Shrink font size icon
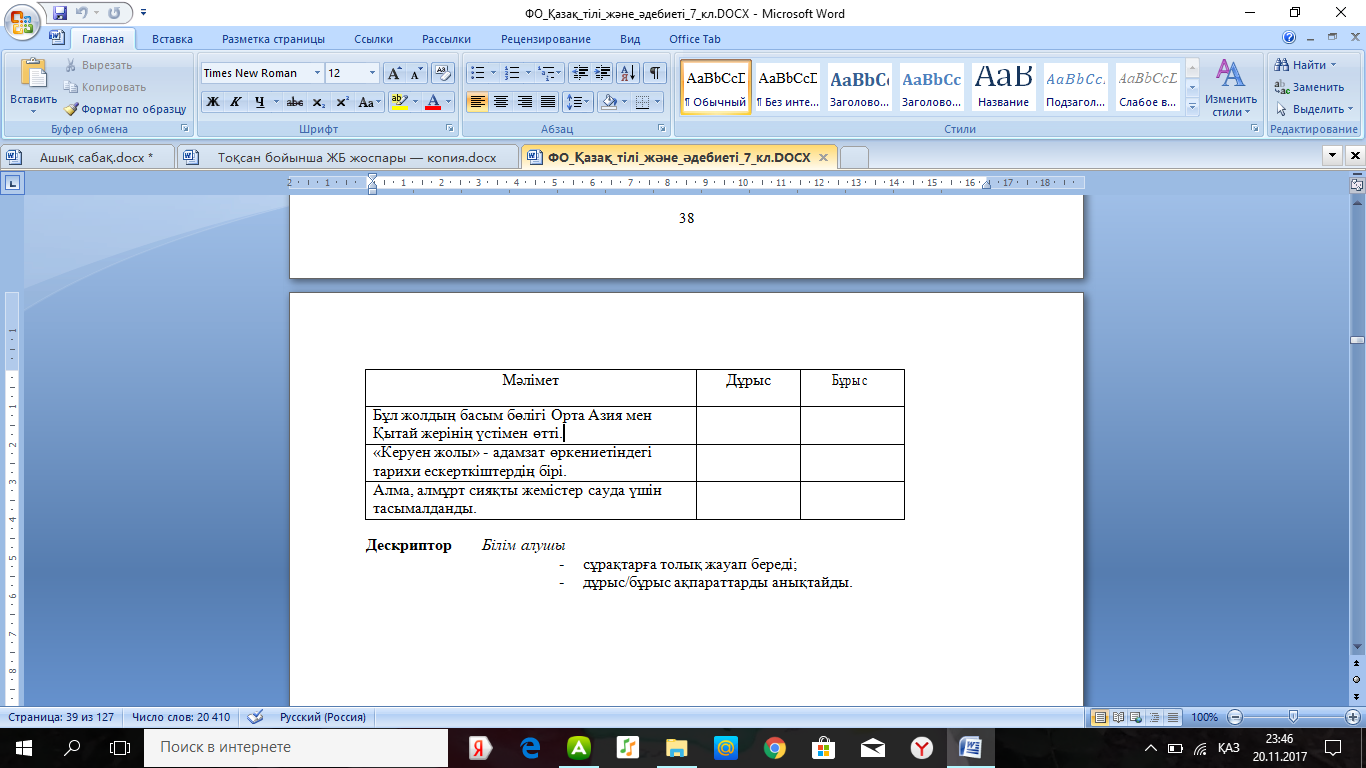This screenshot has height=768, width=1366. tap(416, 73)
